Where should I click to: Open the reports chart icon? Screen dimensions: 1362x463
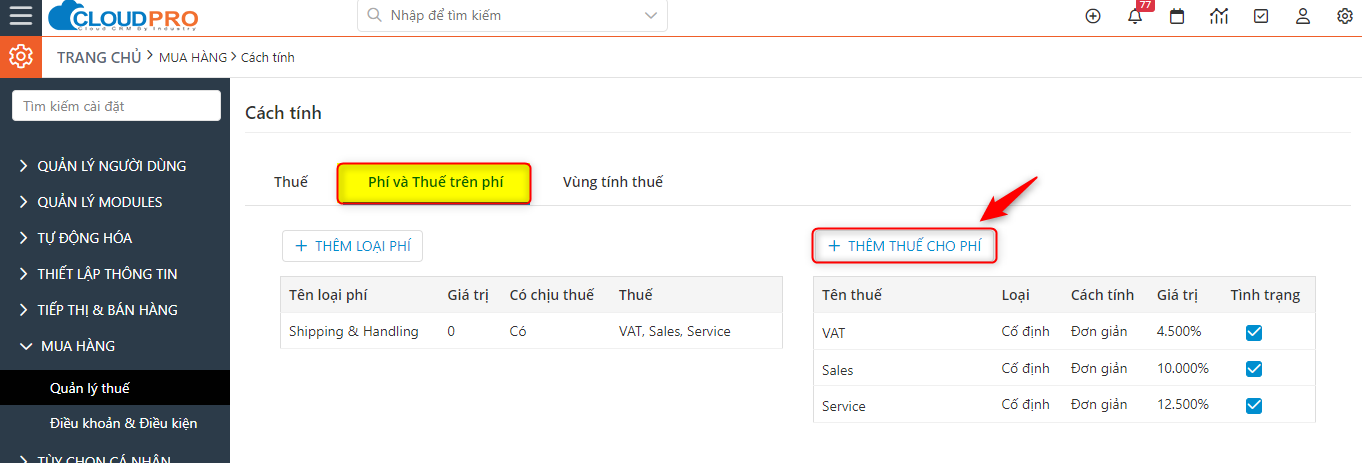pos(1219,16)
